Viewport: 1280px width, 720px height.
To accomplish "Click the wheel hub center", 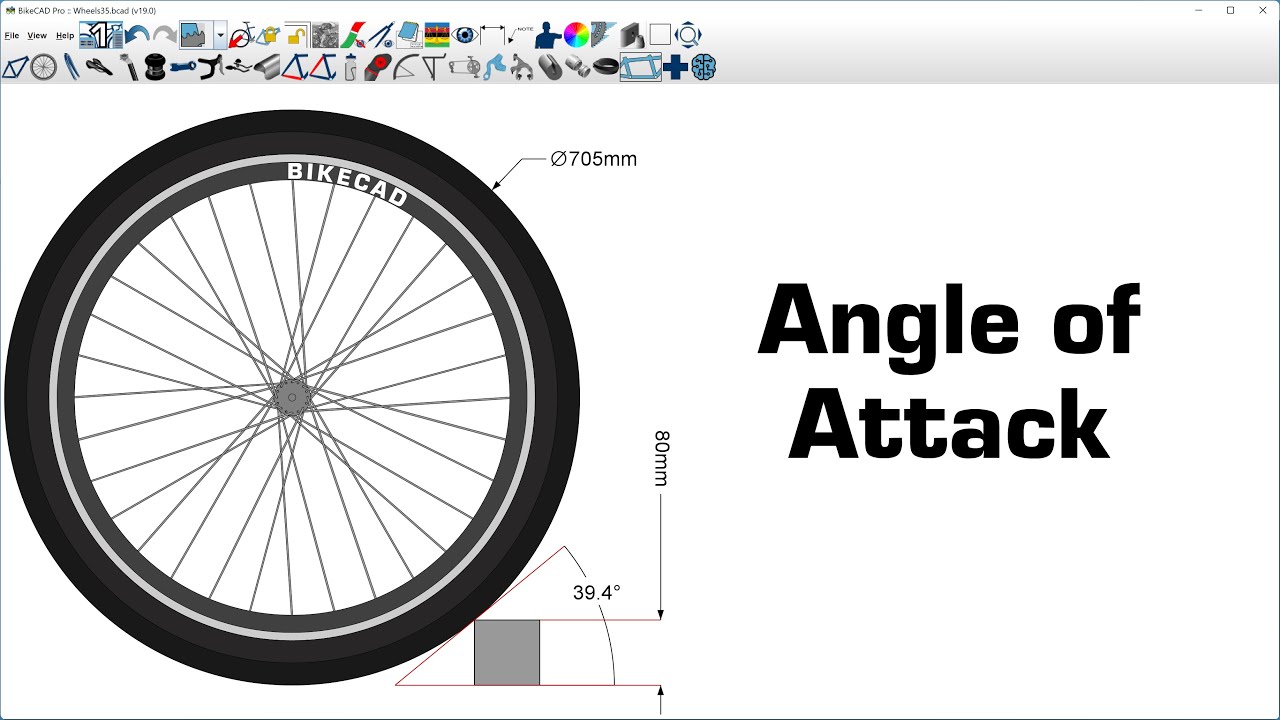I will (291, 397).
